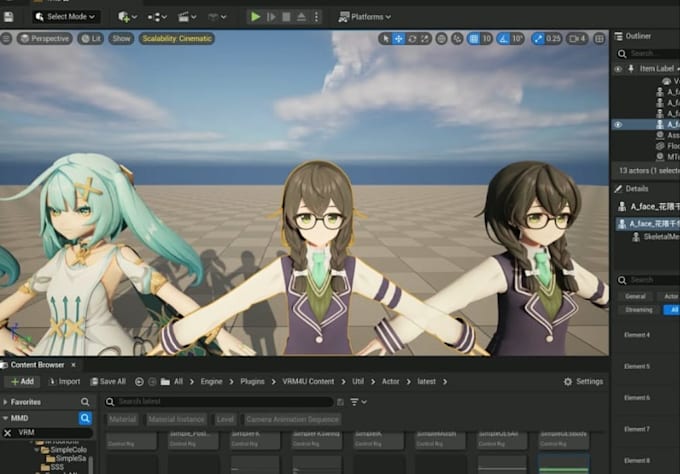Click the Skip/Advance frame button

click(271, 17)
